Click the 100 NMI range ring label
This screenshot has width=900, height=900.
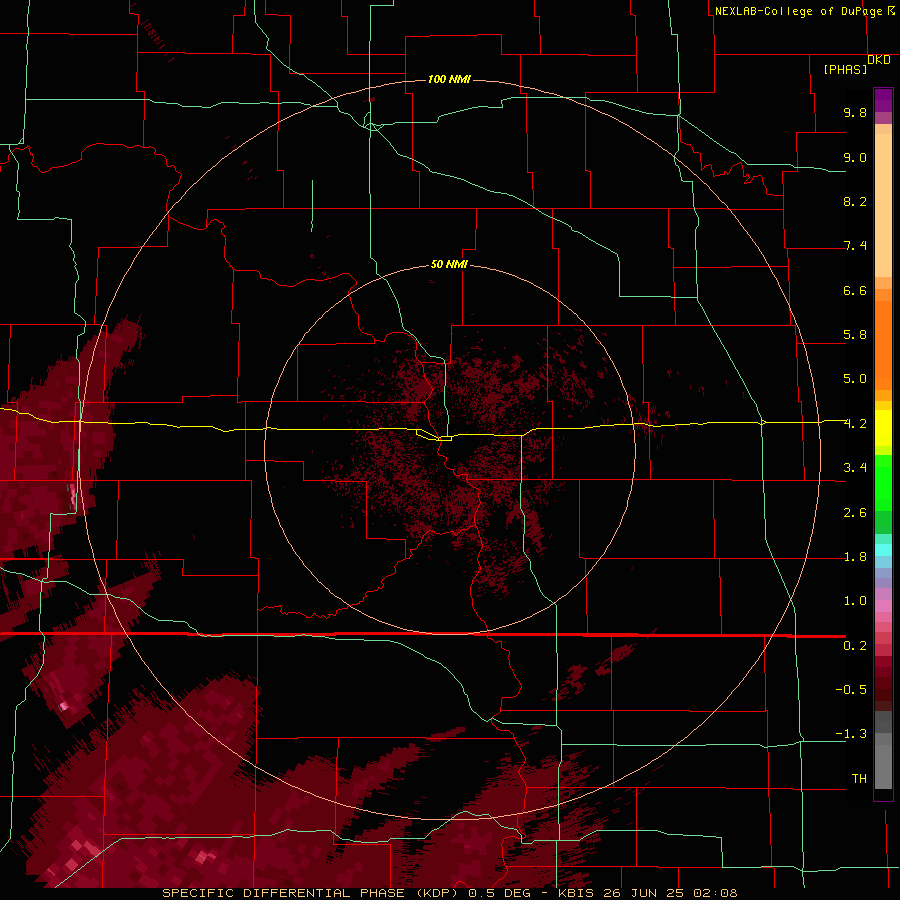[x=449, y=79]
